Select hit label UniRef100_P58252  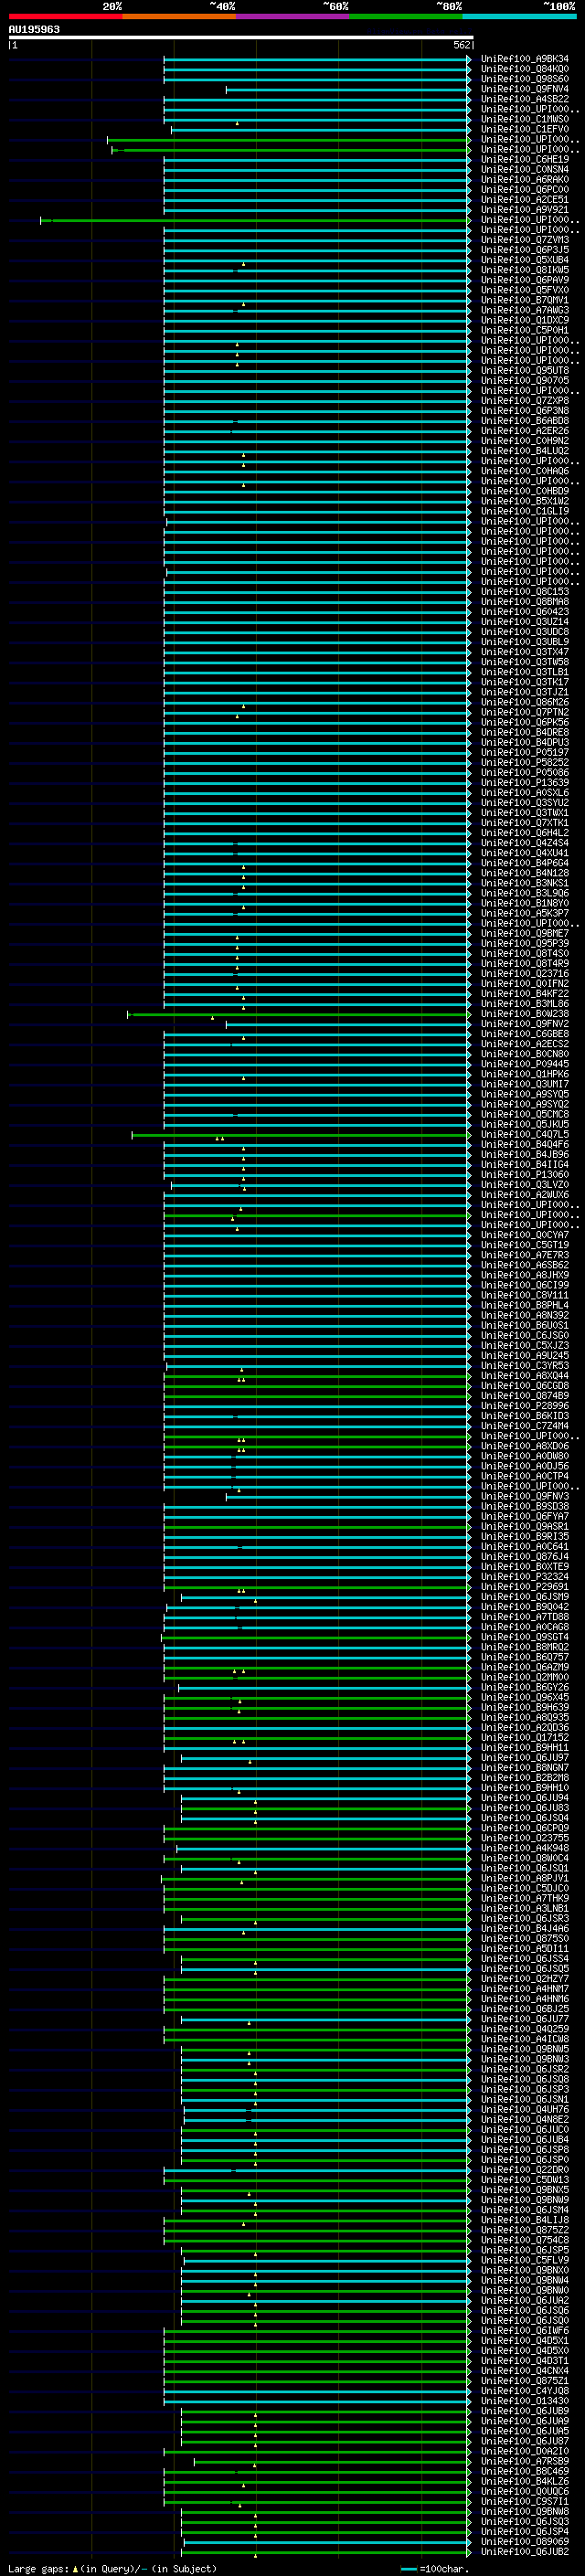(x=525, y=762)
